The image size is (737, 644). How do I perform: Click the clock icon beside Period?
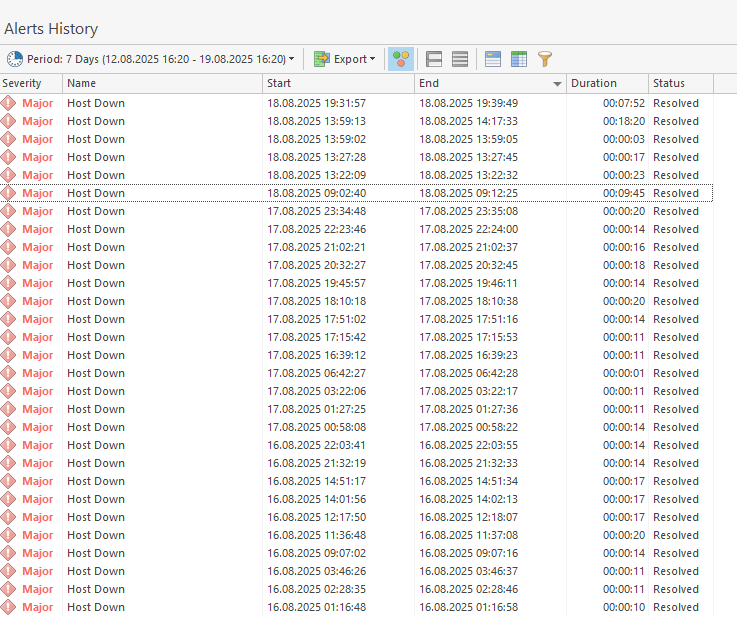pyautogui.click(x=15, y=59)
